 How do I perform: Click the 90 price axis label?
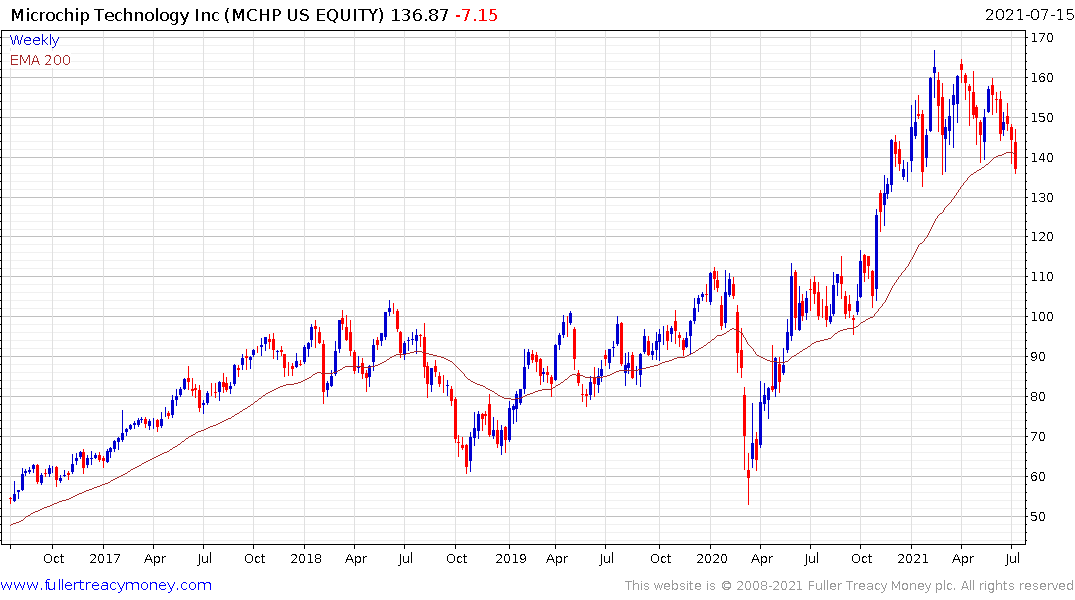click(1039, 357)
